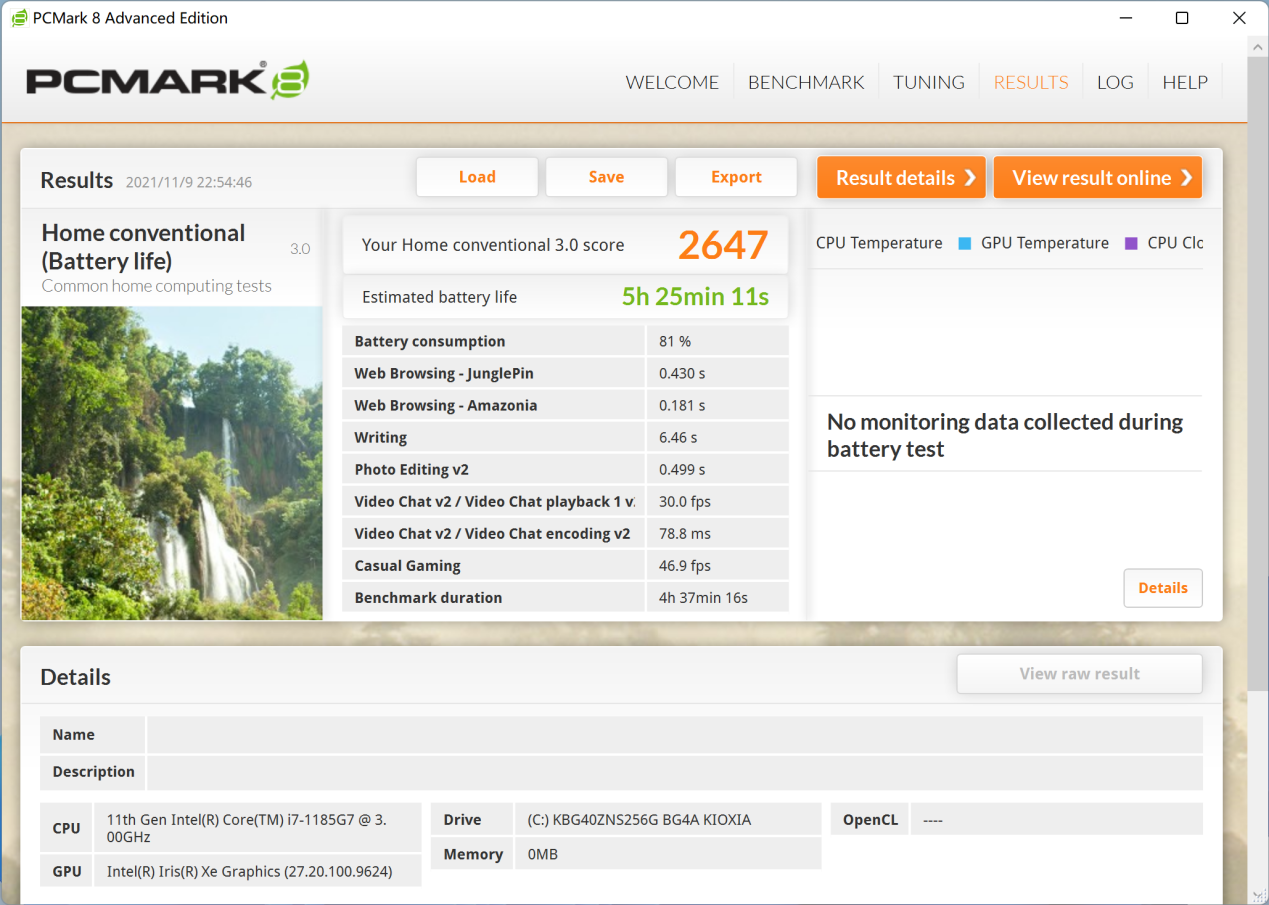Open the HELP tab
This screenshot has height=905, width=1269.
[x=1185, y=82]
